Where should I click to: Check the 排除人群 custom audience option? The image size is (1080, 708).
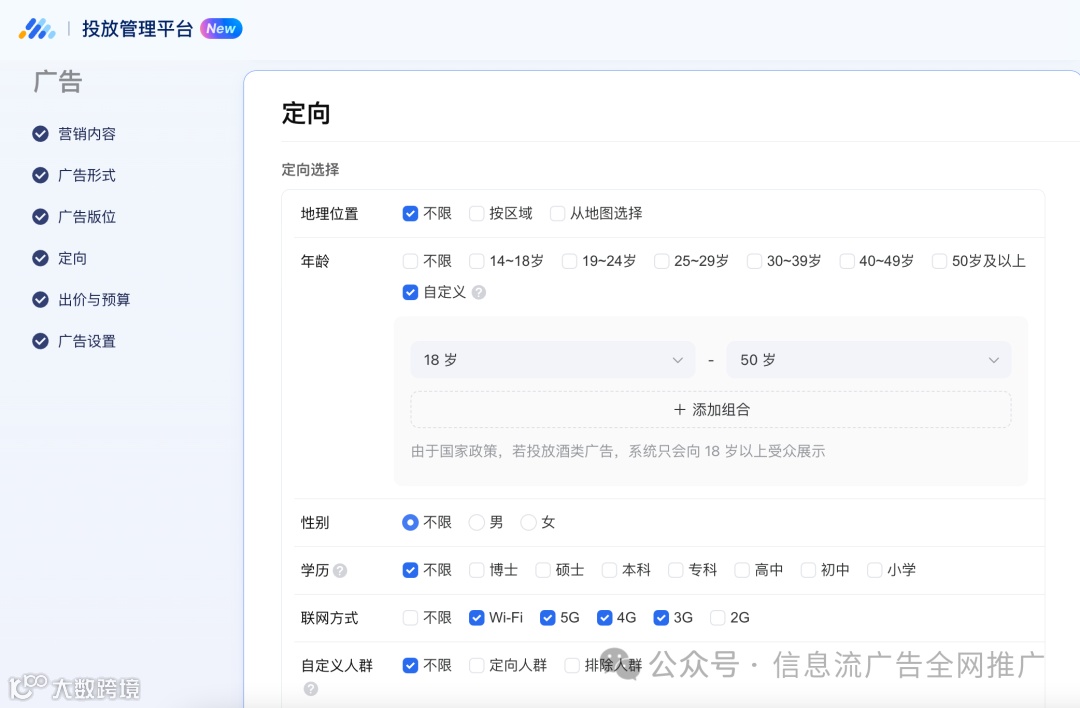click(x=573, y=665)
